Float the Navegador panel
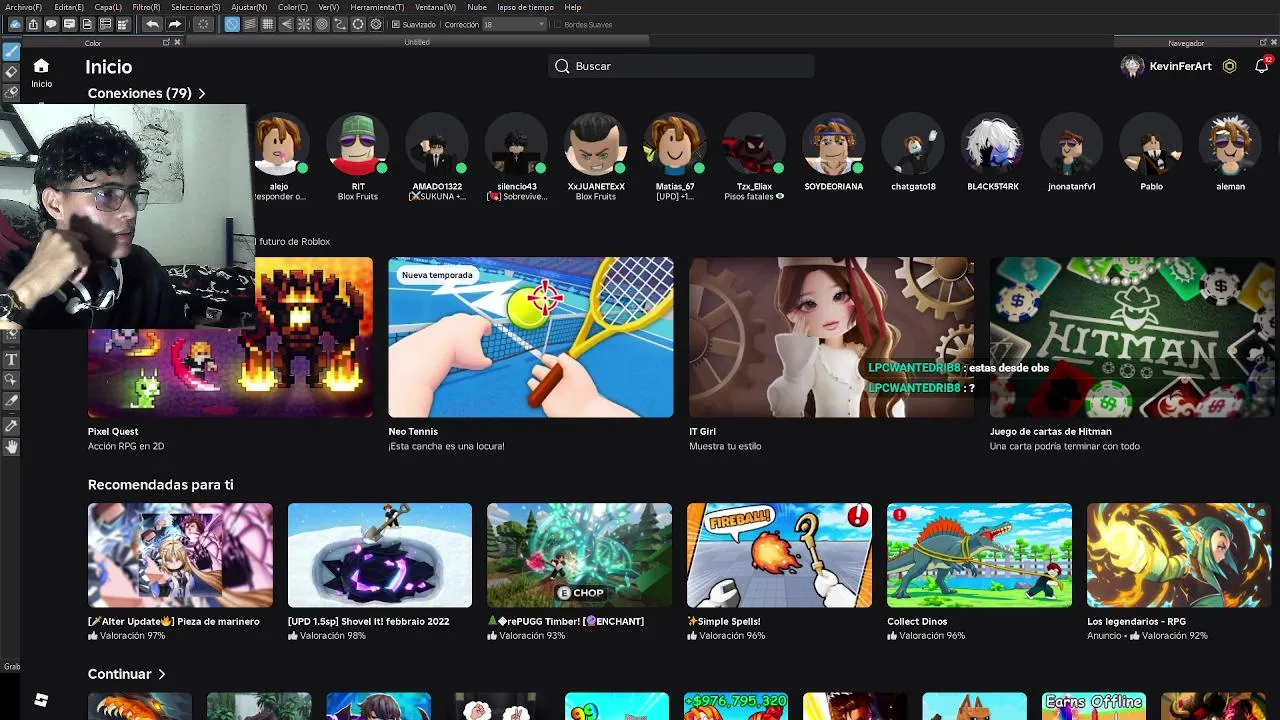This screenshot has height=720, width=1280. click(x=1263, y=43)
